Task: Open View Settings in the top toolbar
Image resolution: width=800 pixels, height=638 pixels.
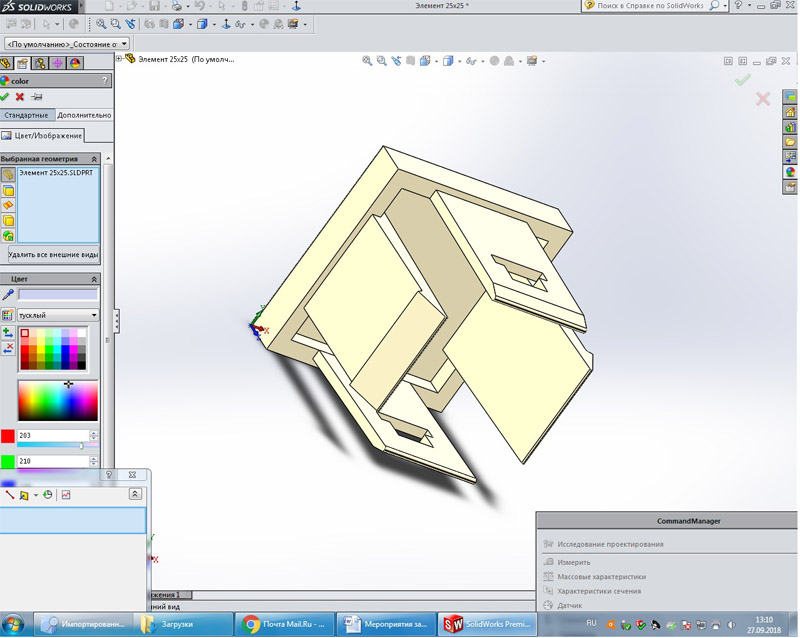Action: pyautogui.click(x=293, y=23)
